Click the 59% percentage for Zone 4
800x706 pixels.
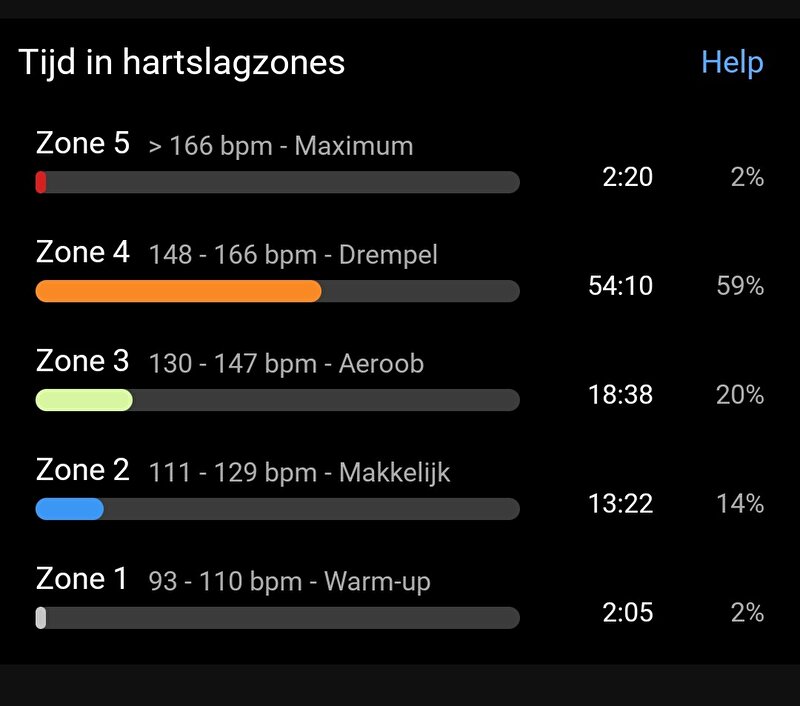click(x=740, y=286)
